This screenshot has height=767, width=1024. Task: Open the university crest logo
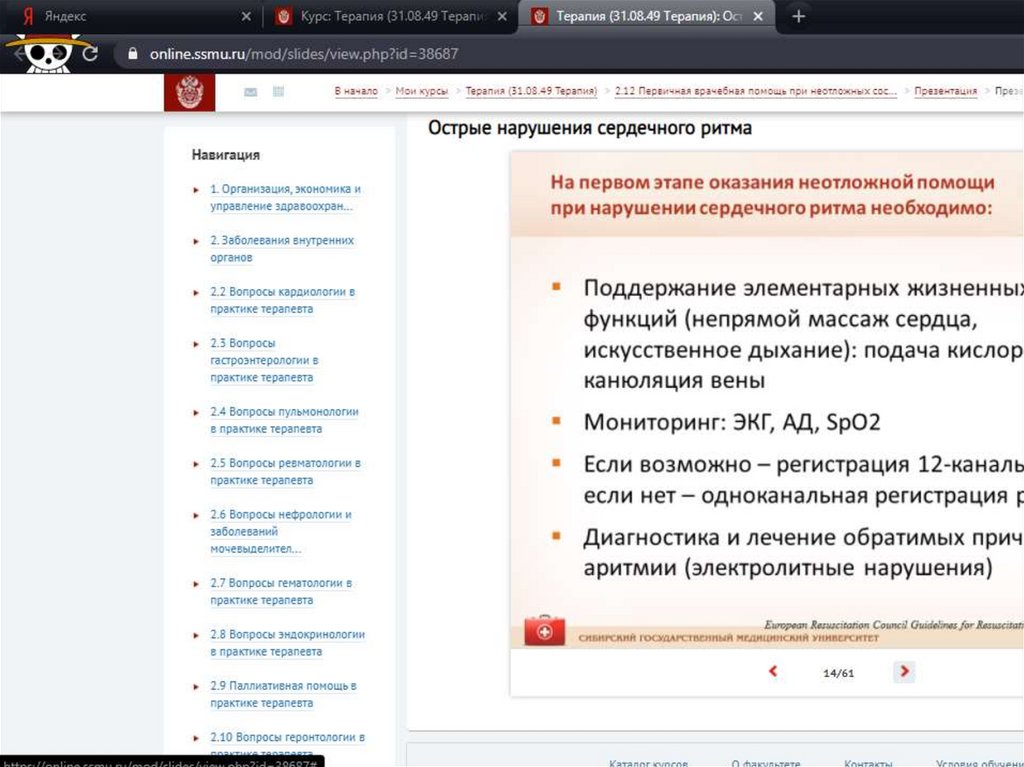pyautogui.click(x=189, y=92)
